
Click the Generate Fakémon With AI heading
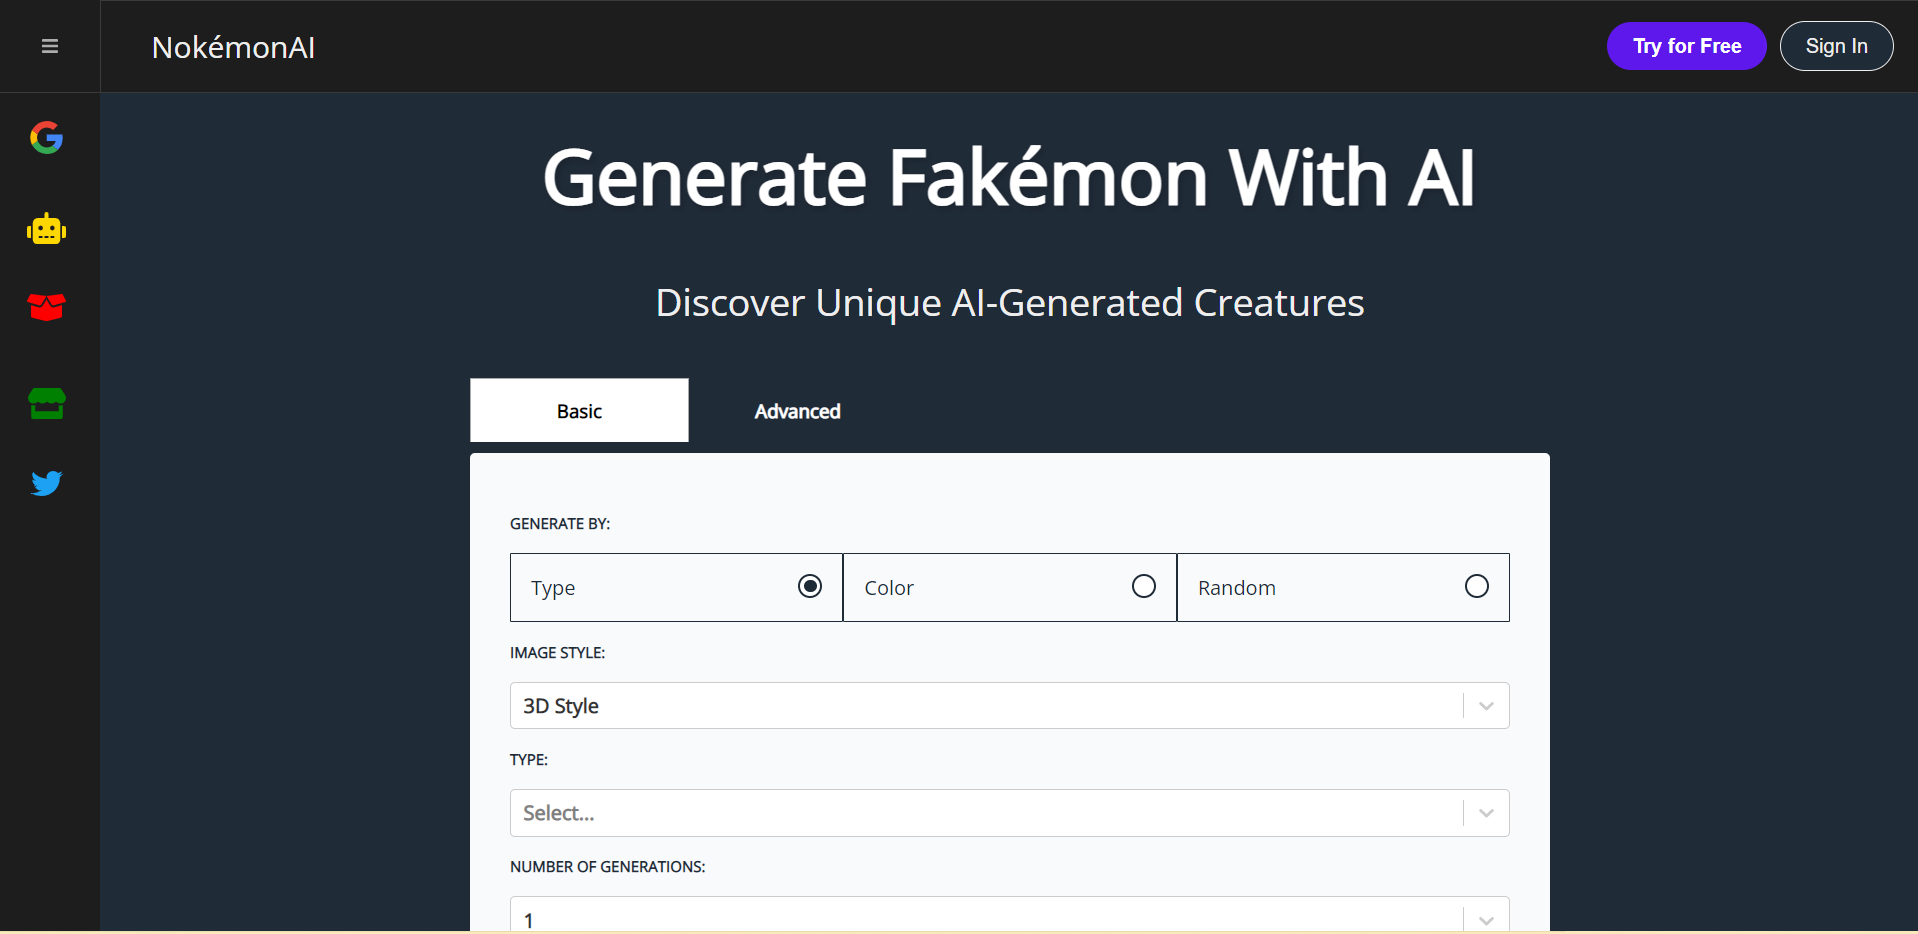[x=1007, y=178]
